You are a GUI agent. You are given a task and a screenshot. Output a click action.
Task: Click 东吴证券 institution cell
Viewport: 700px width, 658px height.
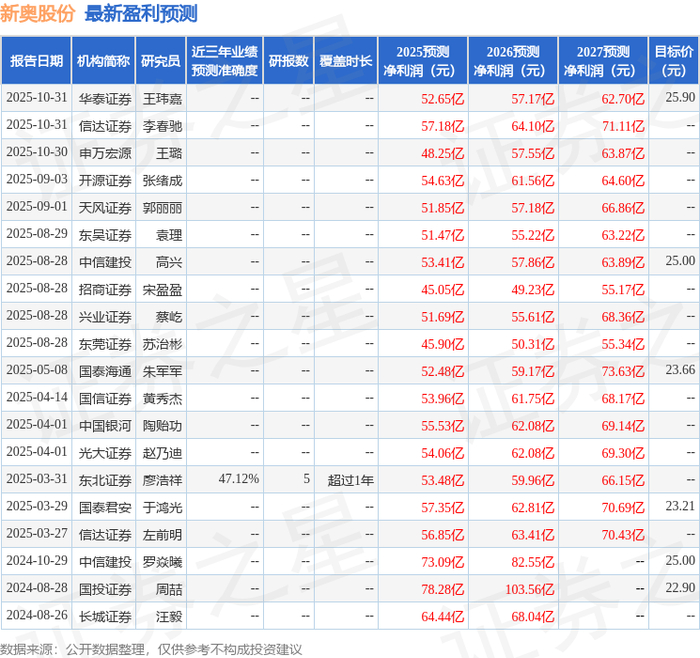pos(105,235)
